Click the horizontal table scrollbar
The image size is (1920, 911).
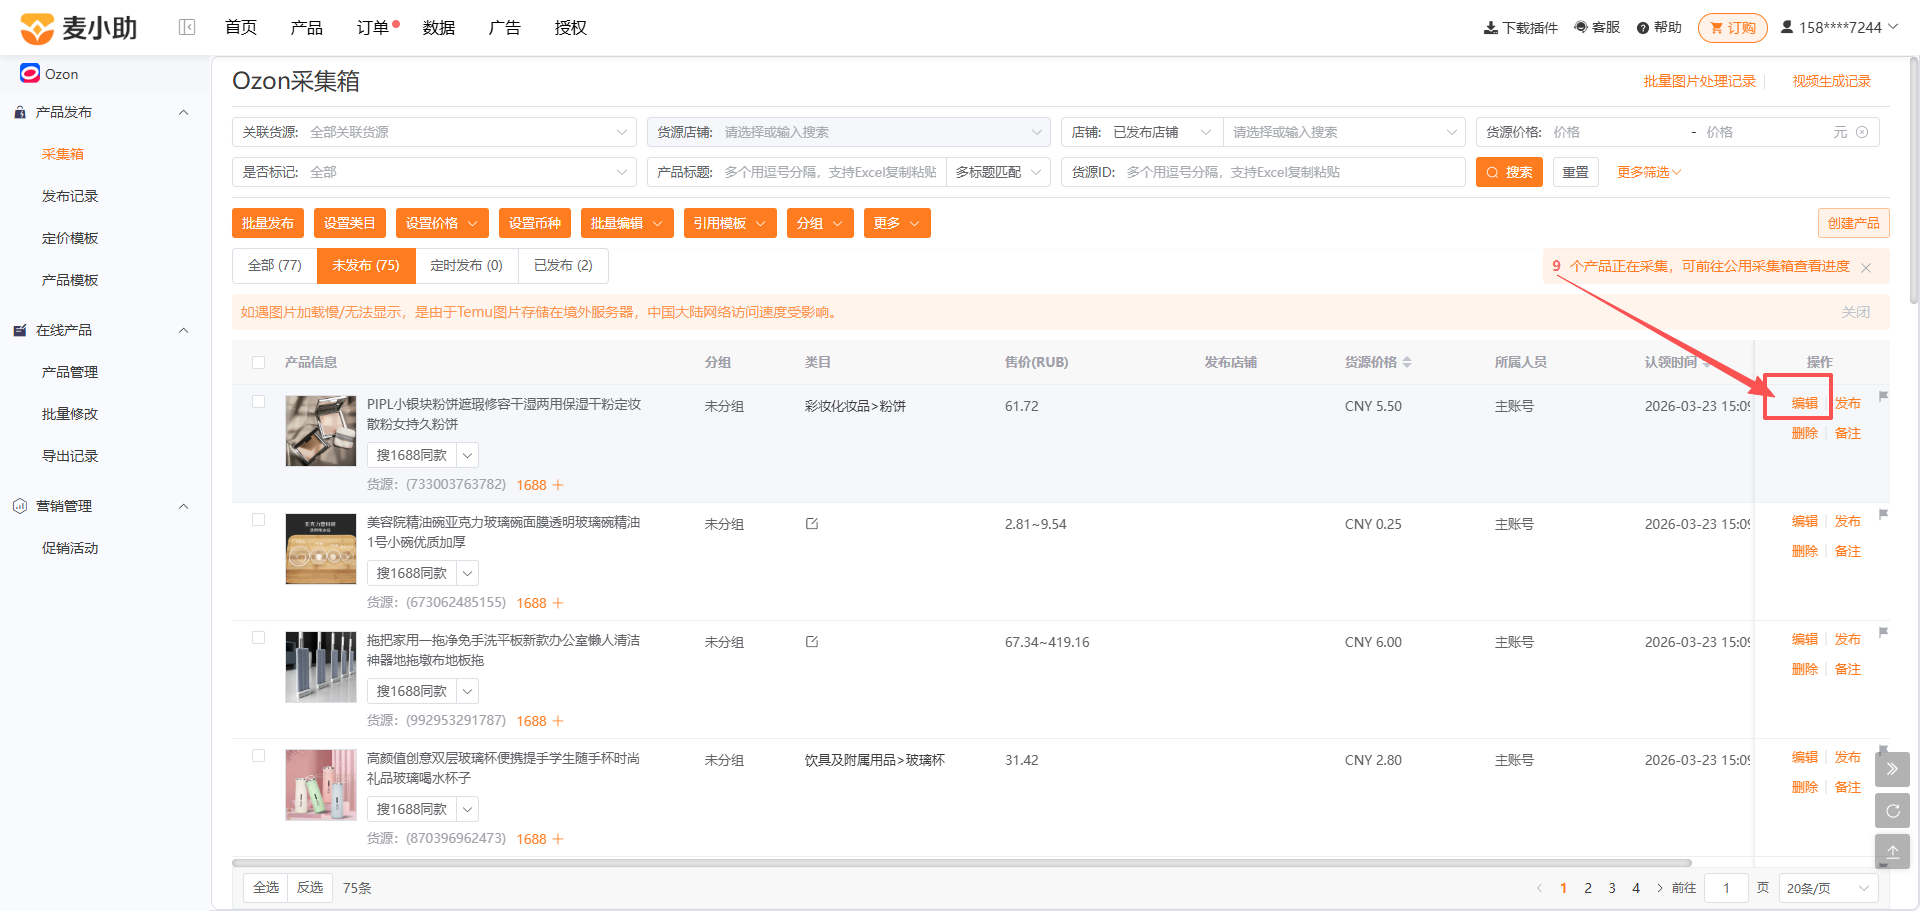point(961,862)
